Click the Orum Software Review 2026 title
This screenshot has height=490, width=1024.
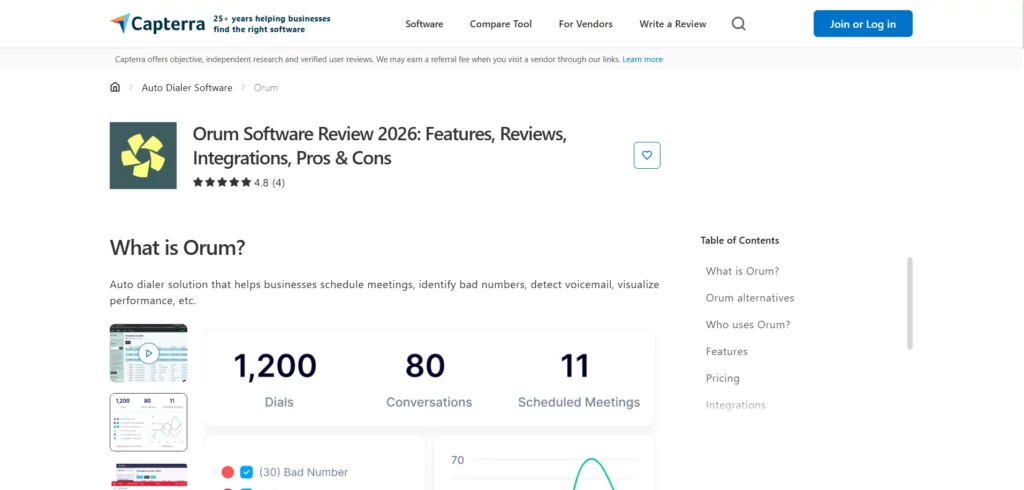point(379,146)
